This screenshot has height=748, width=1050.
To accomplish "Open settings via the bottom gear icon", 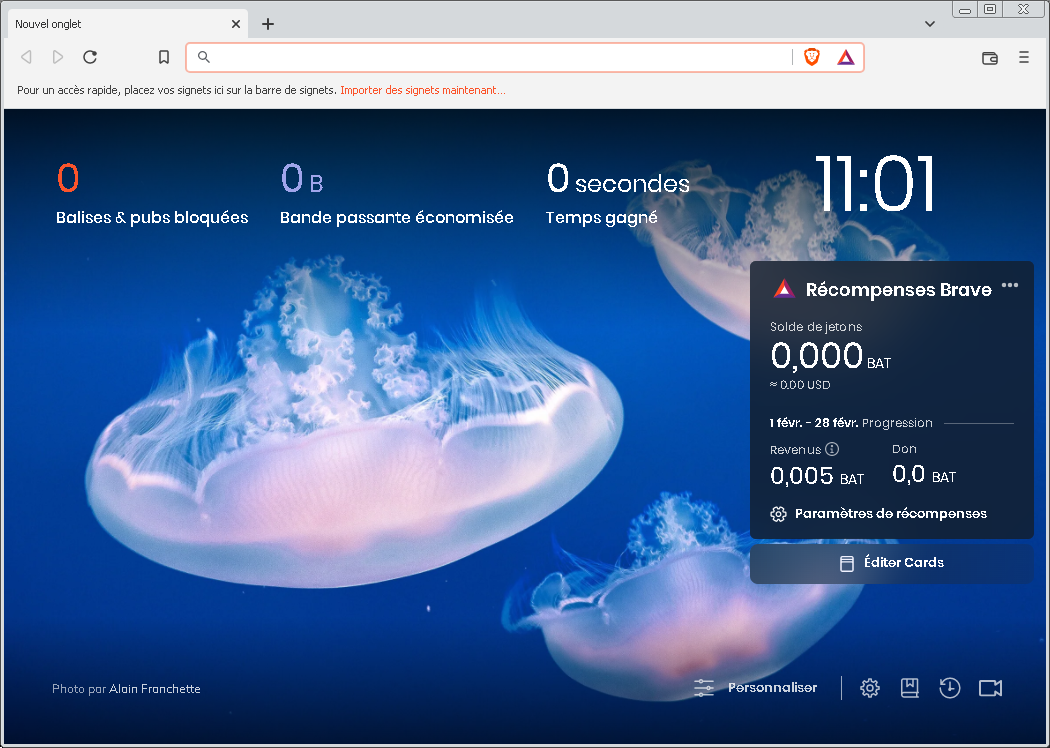I will [870, 688].
